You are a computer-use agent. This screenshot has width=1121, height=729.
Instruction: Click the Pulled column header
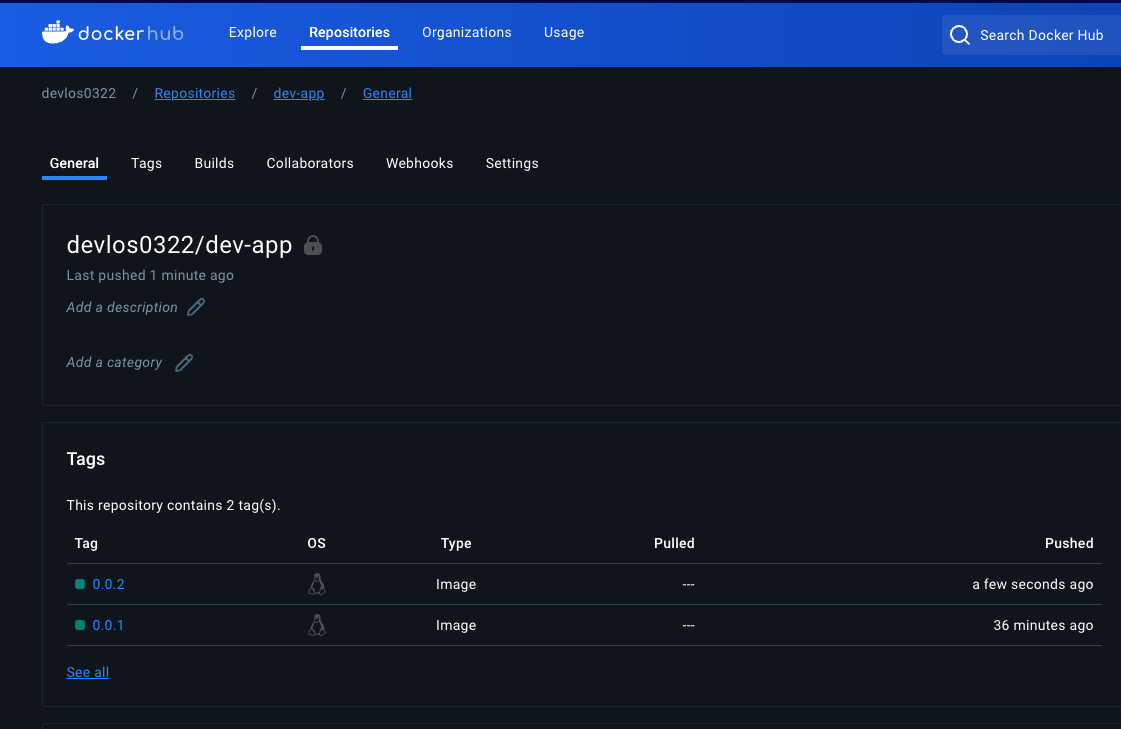tap(674, 543)
